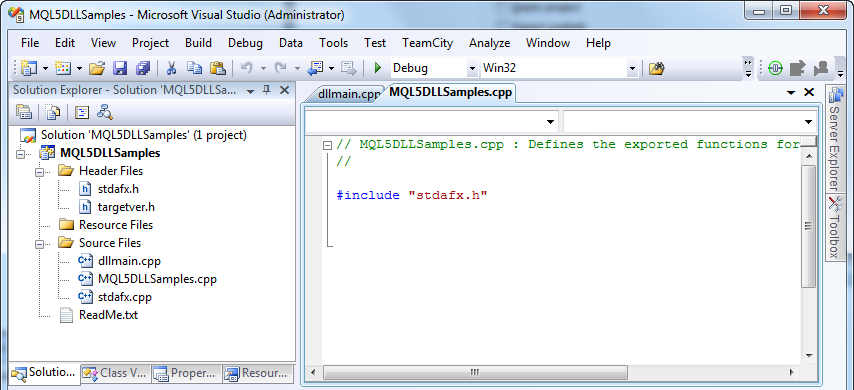This screenshot has width=854, height=390.
Task: Open the Add New Item dropdown arrow
Action: coord(80,68)
